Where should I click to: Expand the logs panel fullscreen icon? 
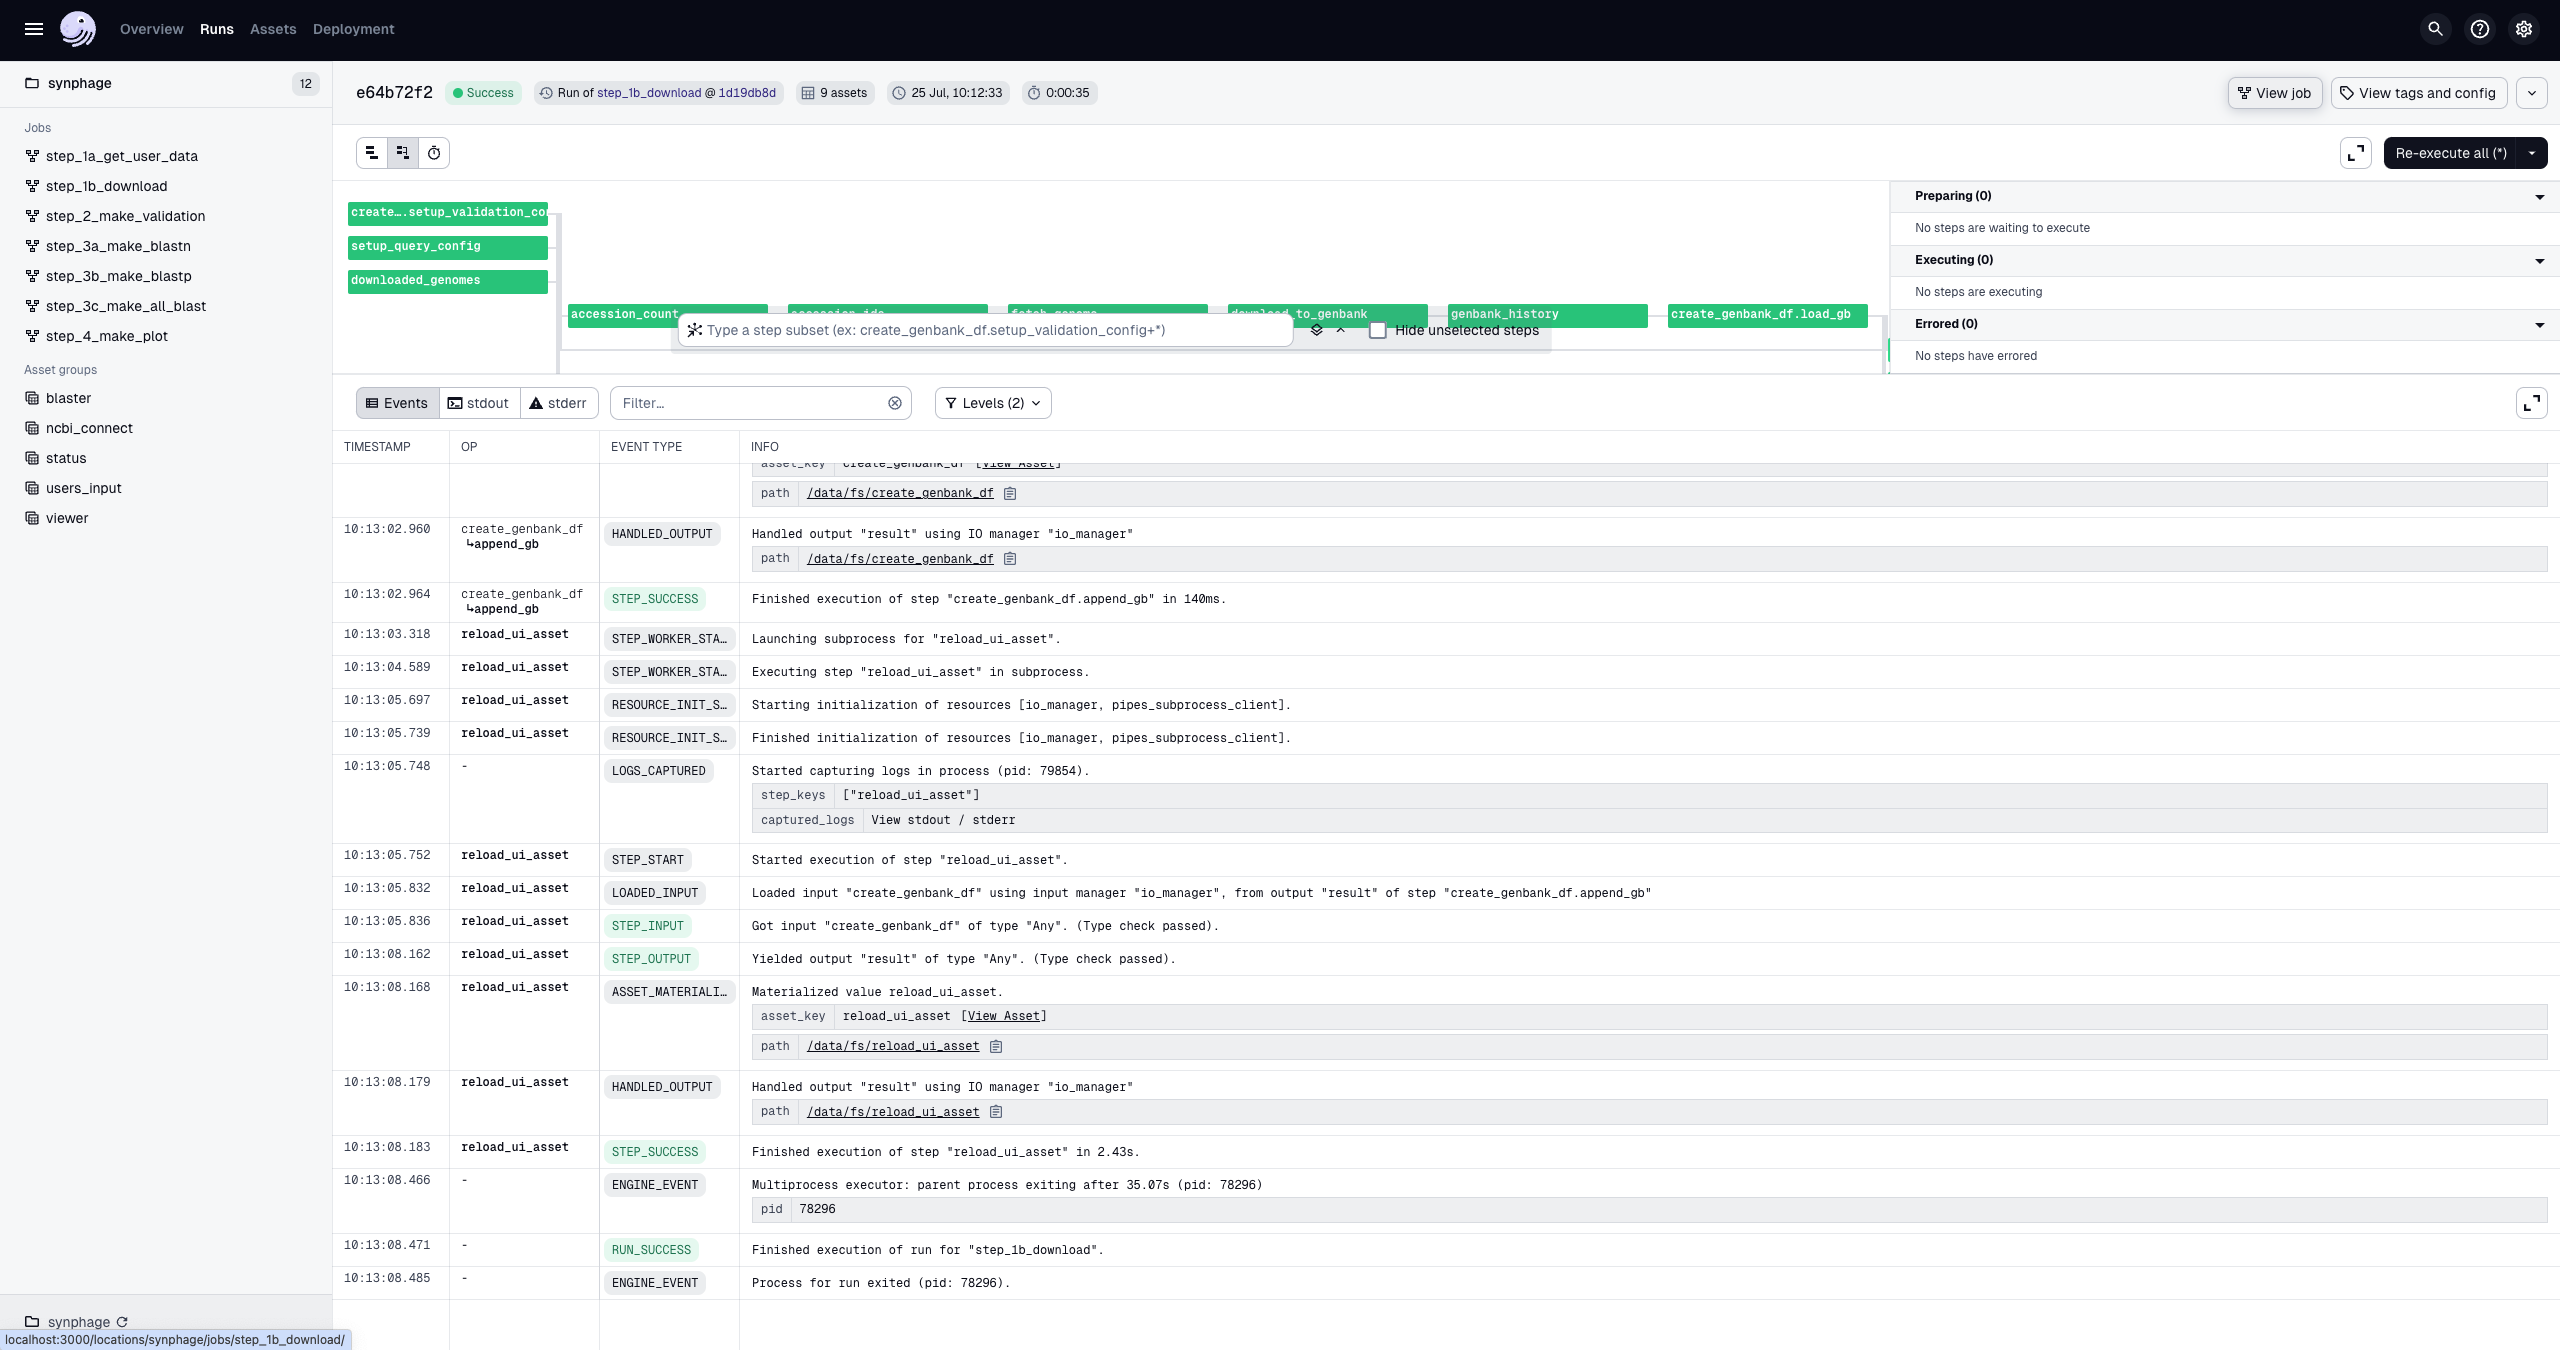2532,403
